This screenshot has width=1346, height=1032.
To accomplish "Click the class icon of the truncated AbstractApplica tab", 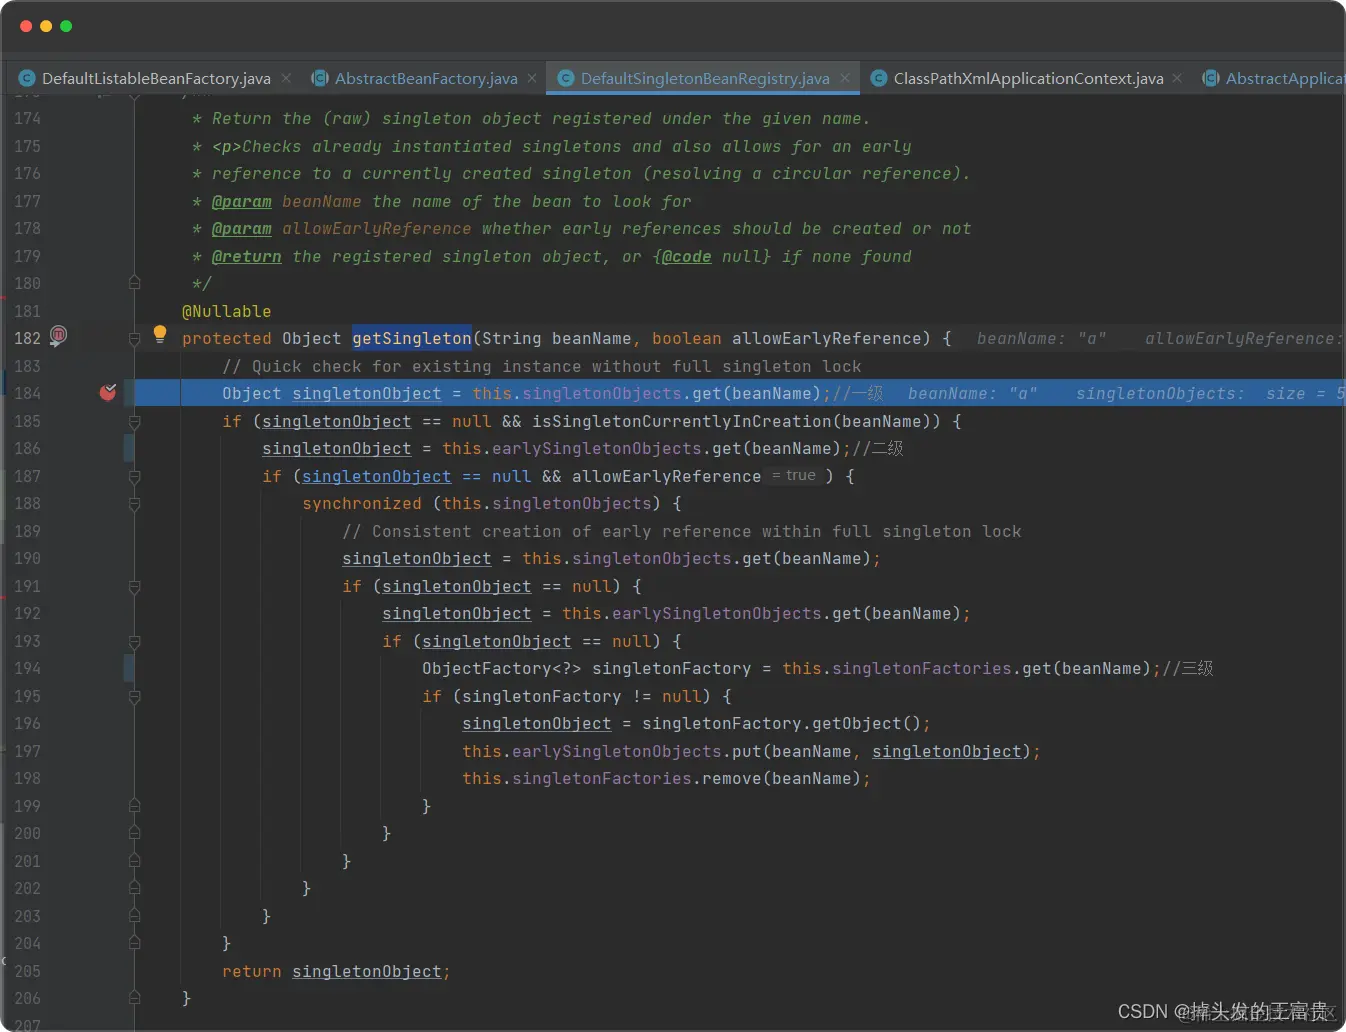I will (1211, 78).
